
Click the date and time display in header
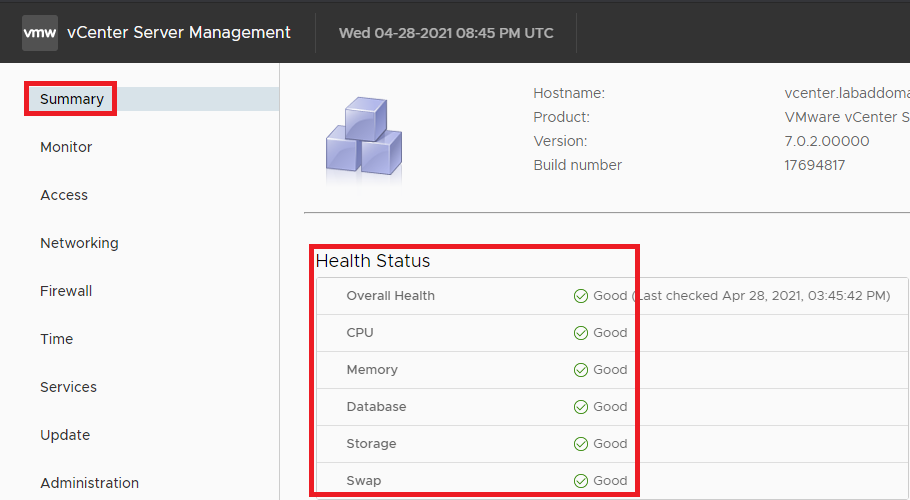tap(446, 33)
